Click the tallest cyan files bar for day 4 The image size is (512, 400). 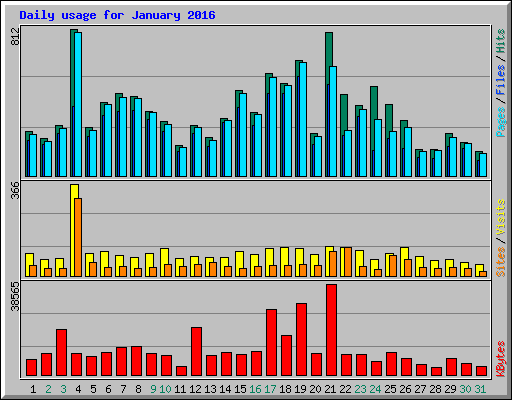[78, 104]
